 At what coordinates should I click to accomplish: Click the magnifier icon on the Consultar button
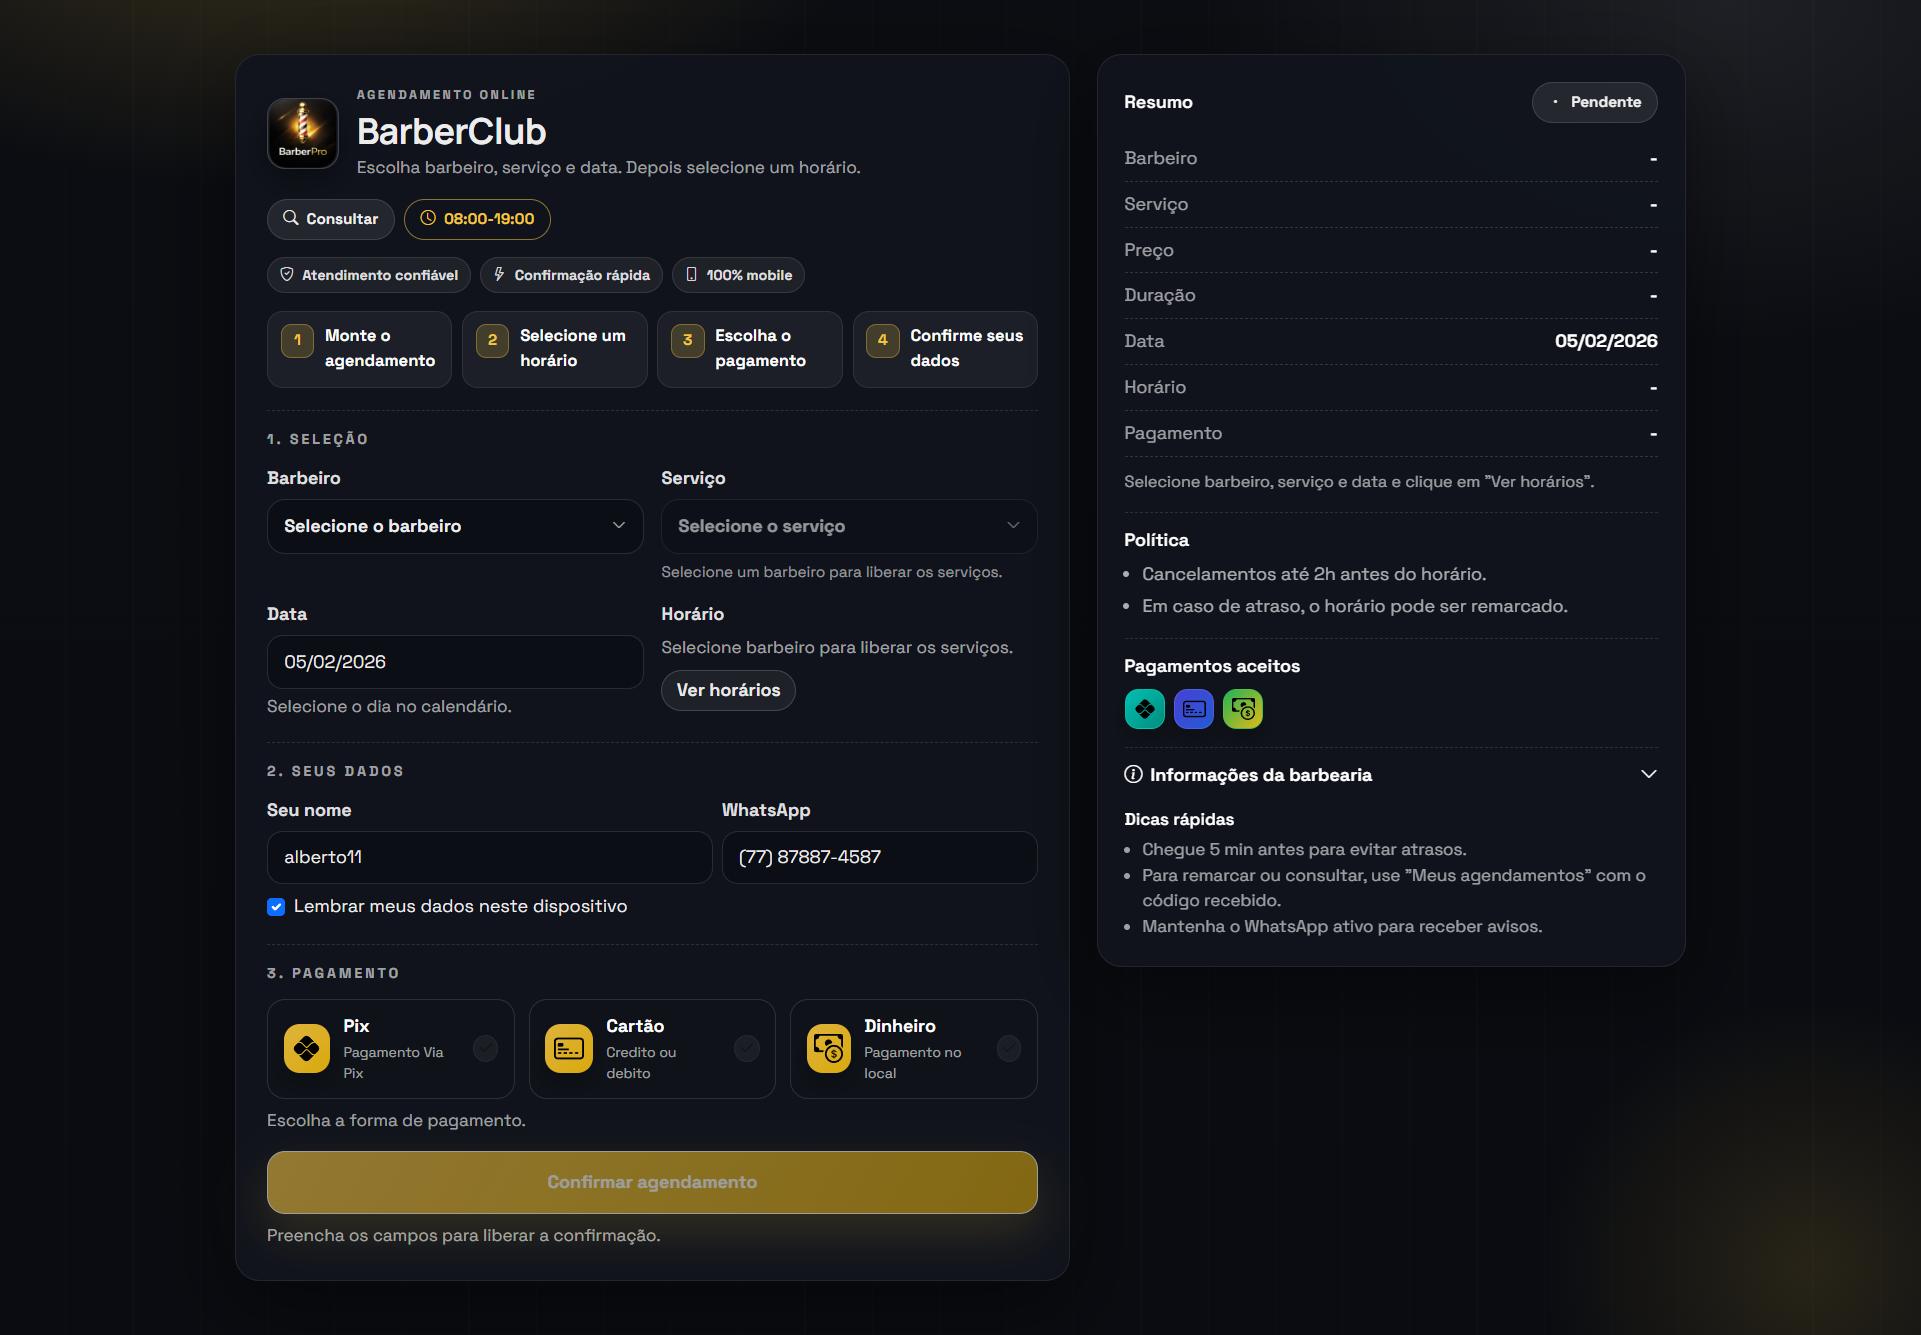point(291,219)
